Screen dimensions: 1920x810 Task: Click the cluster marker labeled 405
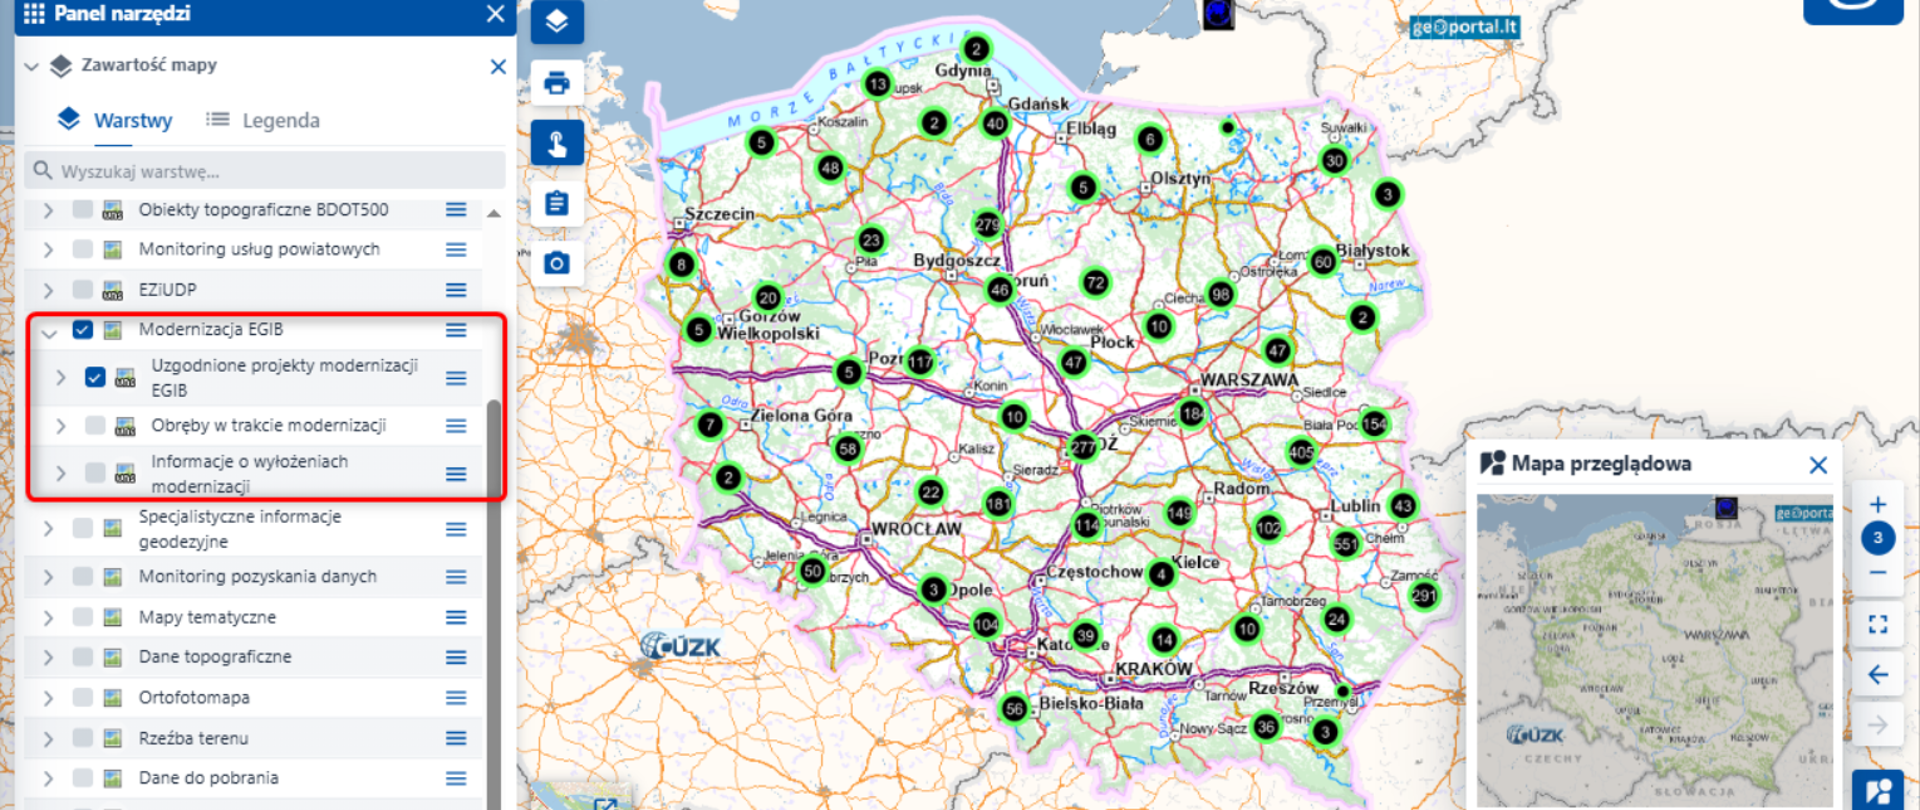pos(1301,452)
